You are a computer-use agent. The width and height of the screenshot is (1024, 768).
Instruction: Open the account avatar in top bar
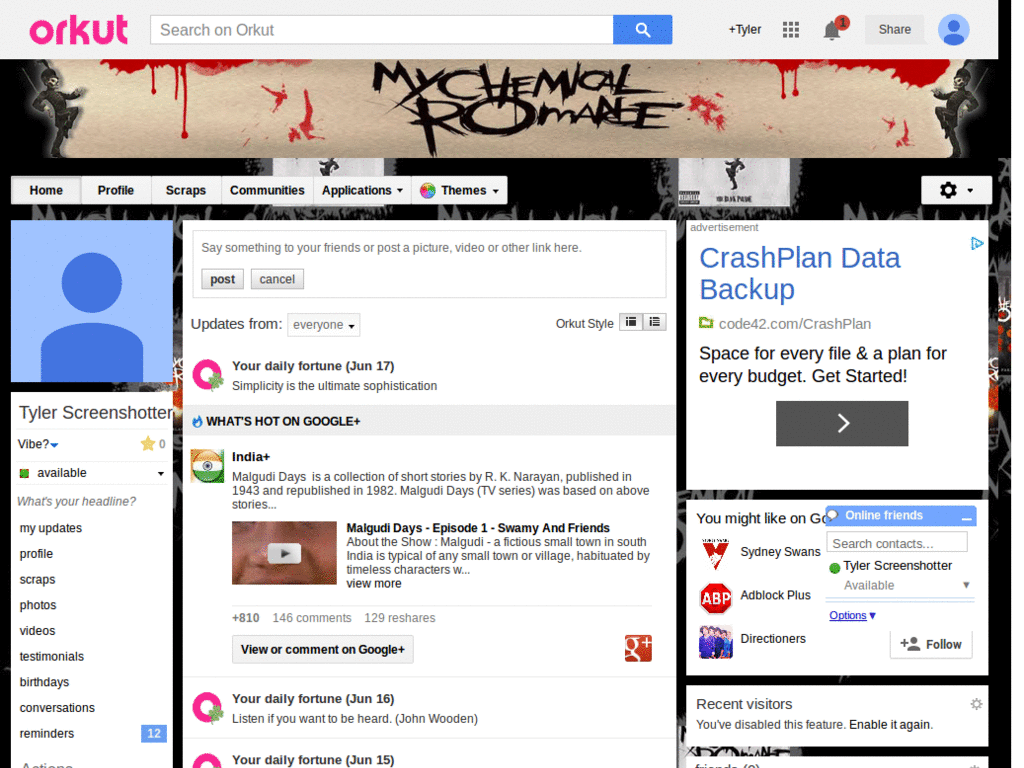[953, 29]
